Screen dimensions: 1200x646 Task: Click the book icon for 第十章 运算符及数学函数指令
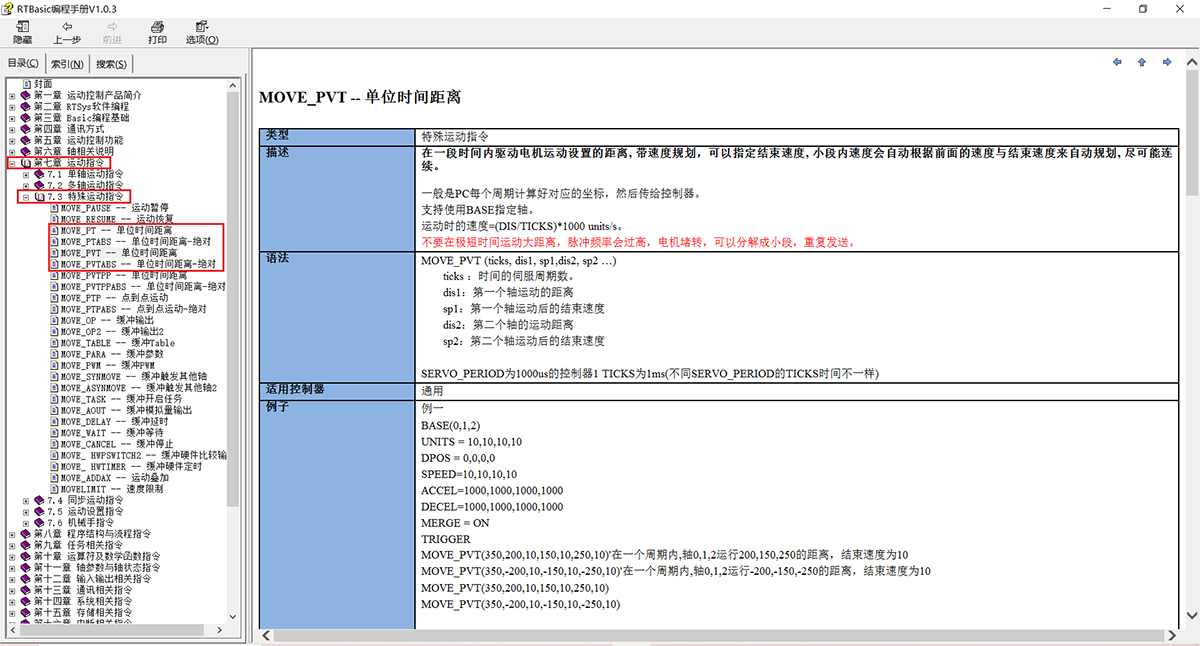click(x=26, y=557)
